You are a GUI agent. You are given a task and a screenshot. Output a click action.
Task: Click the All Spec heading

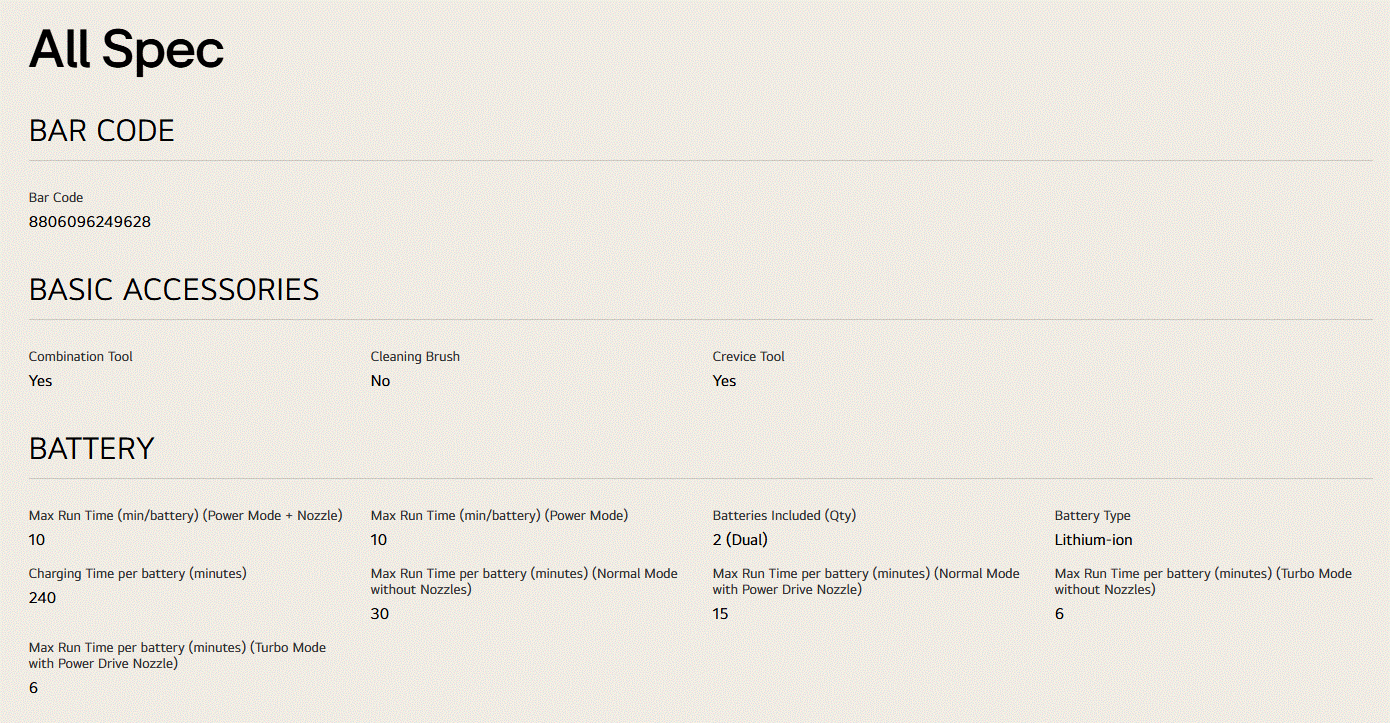click(126, 49)
